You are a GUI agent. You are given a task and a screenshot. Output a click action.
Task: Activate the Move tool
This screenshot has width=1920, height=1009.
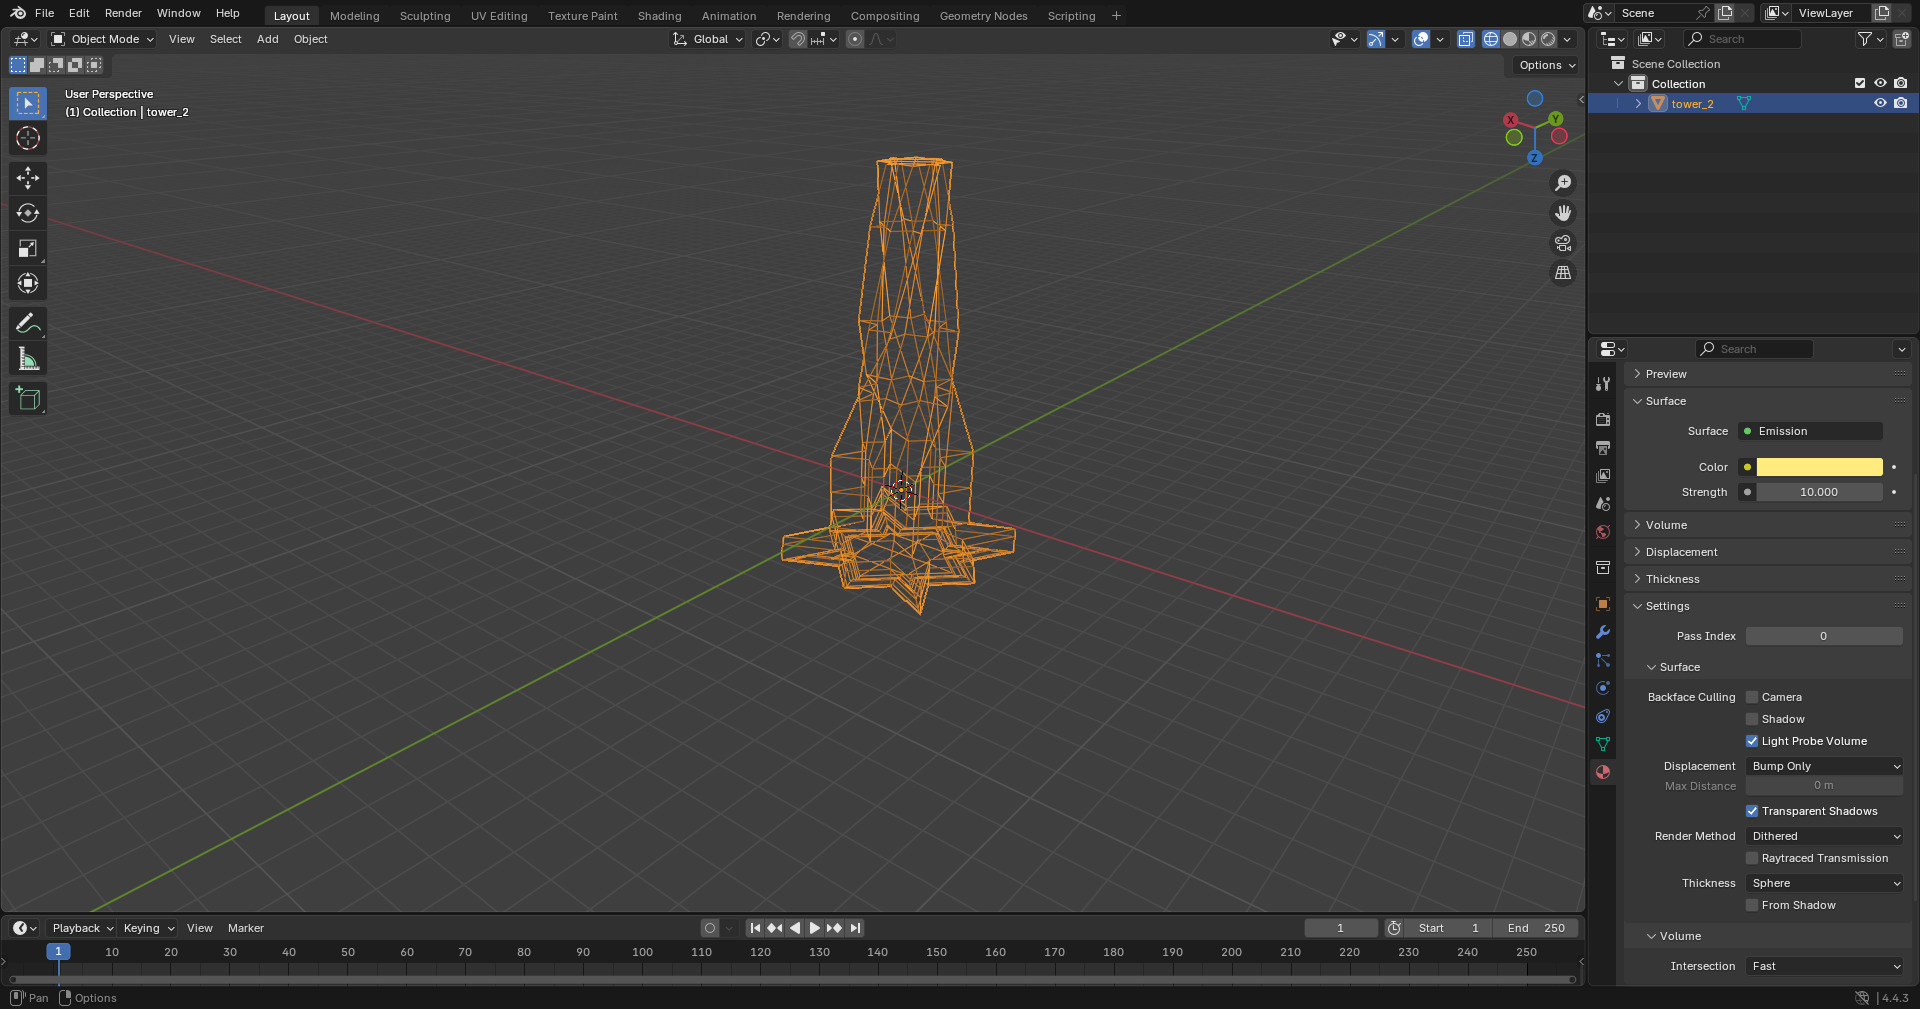pyautogui.click(x=28, y=178)
